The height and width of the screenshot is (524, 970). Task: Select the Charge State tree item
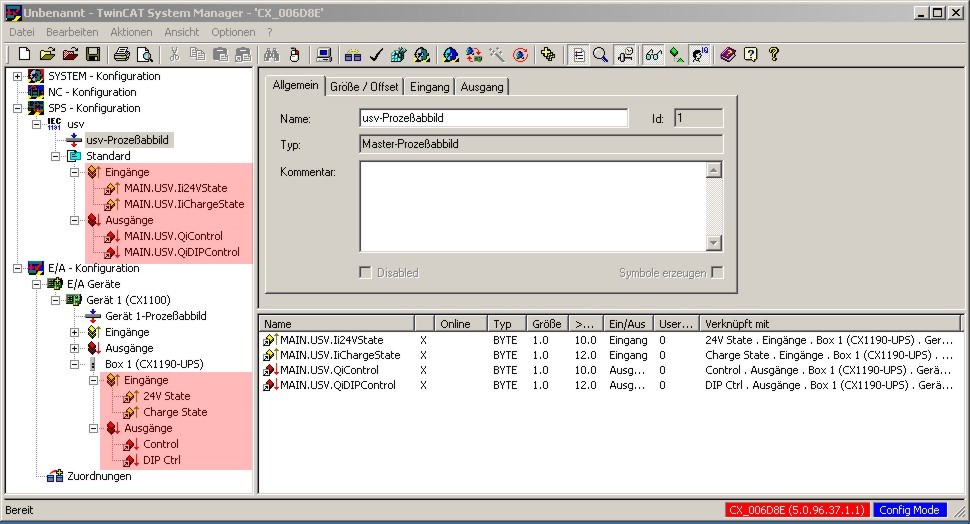(x=175, y=412)
